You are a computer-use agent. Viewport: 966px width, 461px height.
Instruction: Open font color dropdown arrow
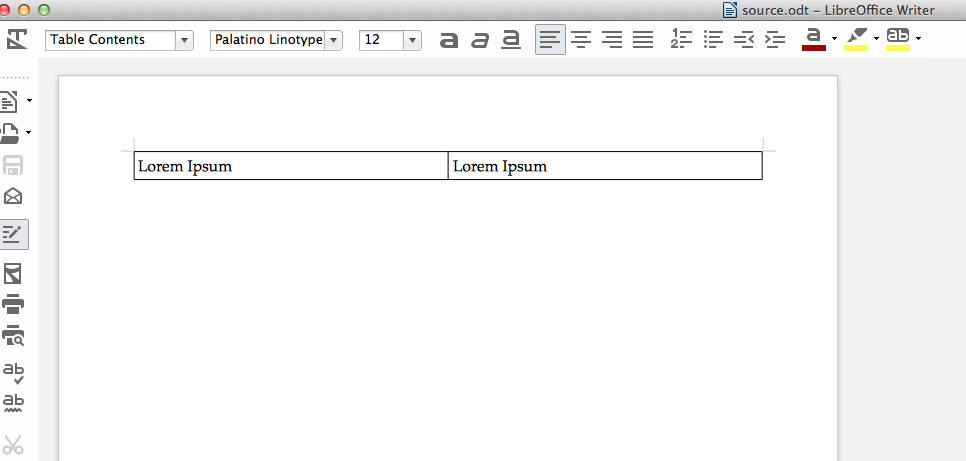pyautogui.click(x=834, y=40)
